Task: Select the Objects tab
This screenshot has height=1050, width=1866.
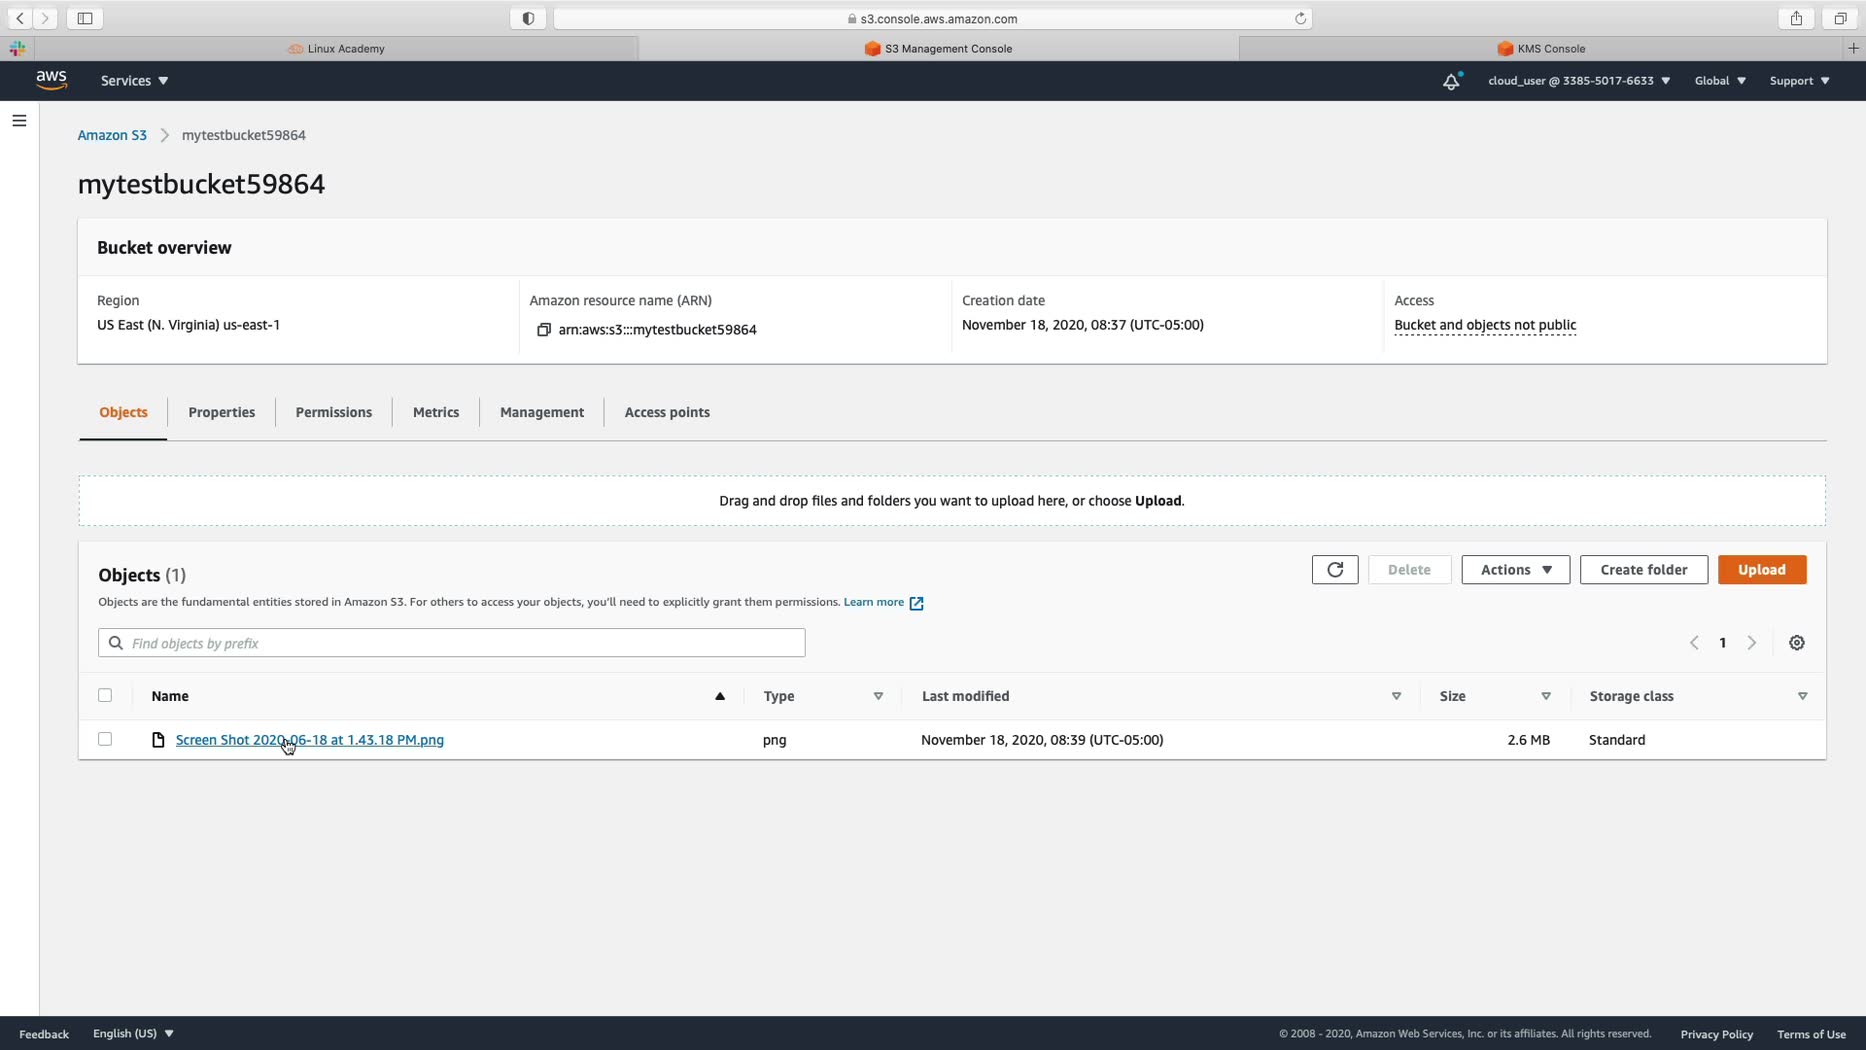Action: point(123,412)
